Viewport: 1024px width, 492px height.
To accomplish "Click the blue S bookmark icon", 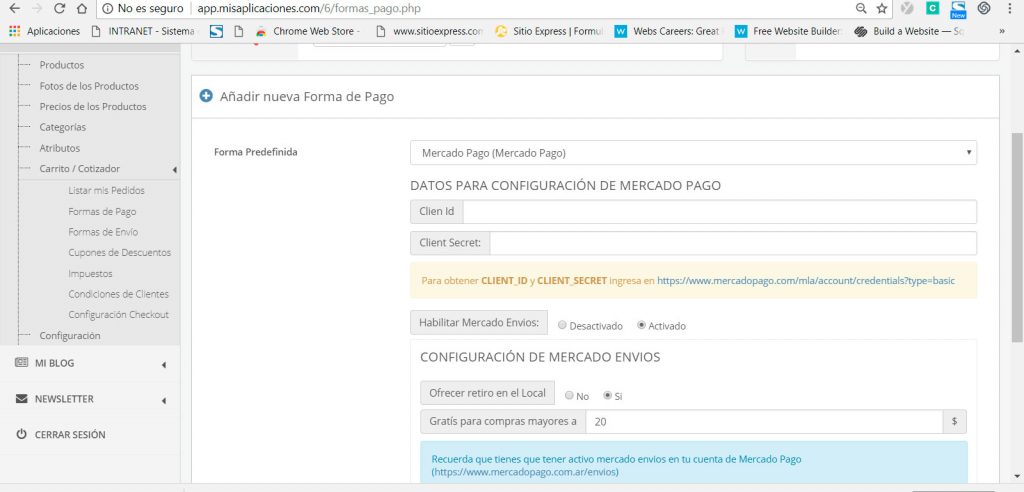I will point(216,31).
